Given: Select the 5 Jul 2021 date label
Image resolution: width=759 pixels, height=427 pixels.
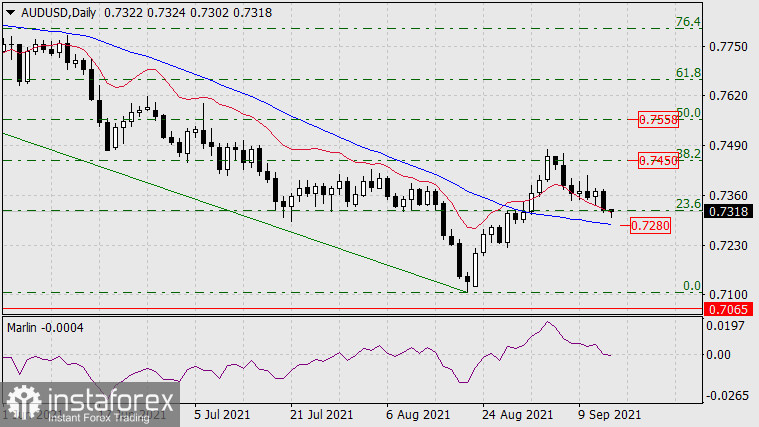Looking at the screenshot, I should tap(222, 415).
